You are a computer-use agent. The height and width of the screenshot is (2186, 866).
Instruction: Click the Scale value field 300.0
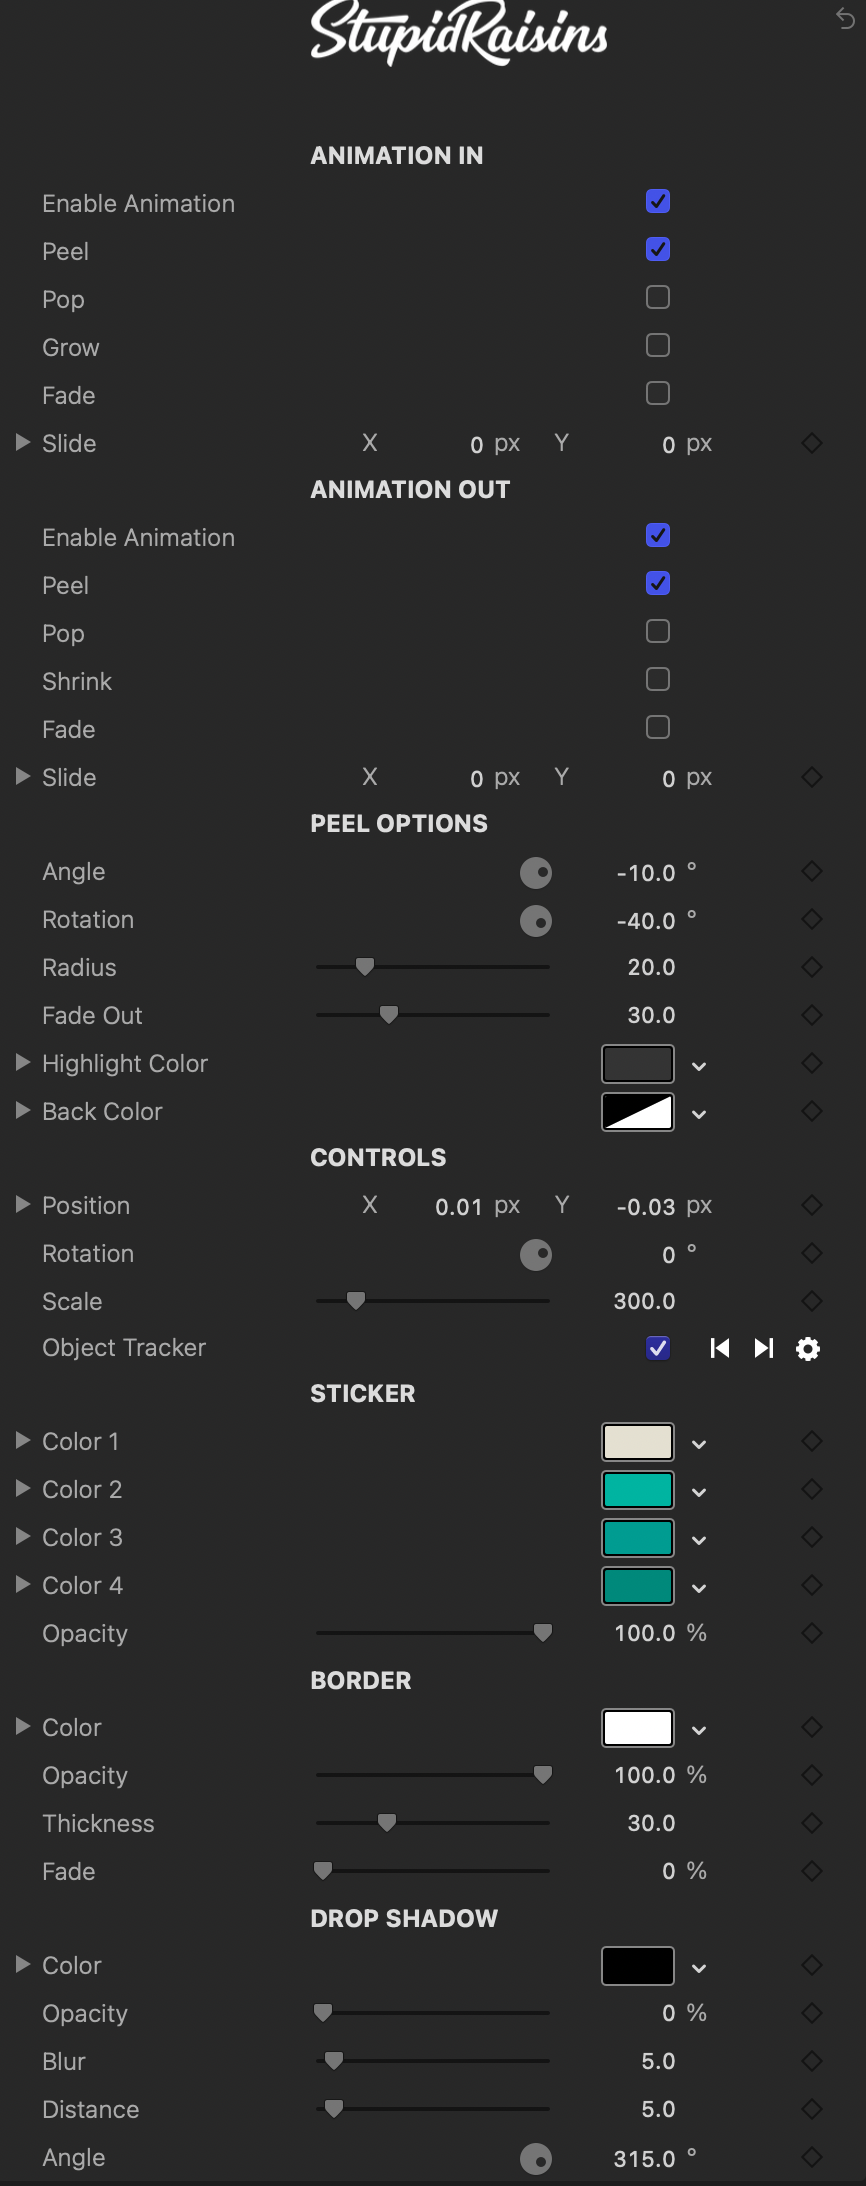pos(644,1301)
